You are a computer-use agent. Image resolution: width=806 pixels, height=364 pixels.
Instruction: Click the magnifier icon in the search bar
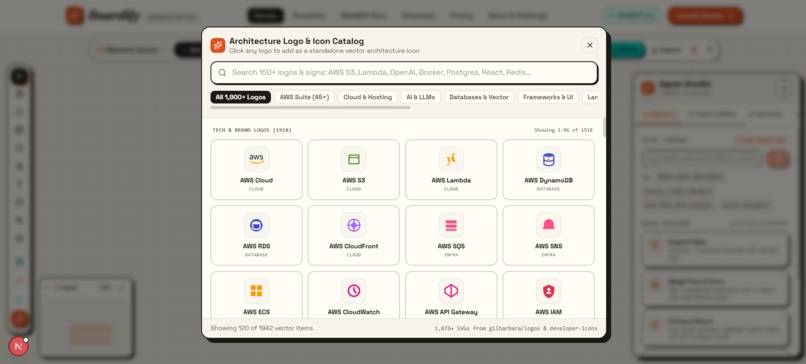[222, 72]
